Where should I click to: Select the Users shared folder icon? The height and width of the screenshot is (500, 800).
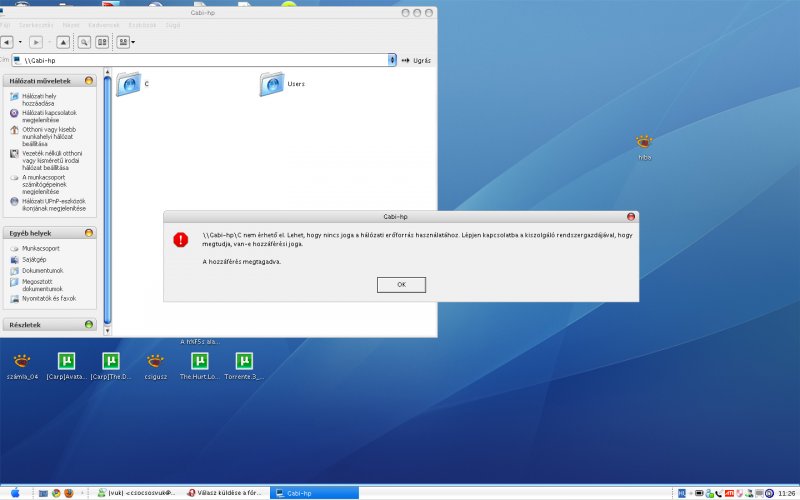(x=271, y=84)
